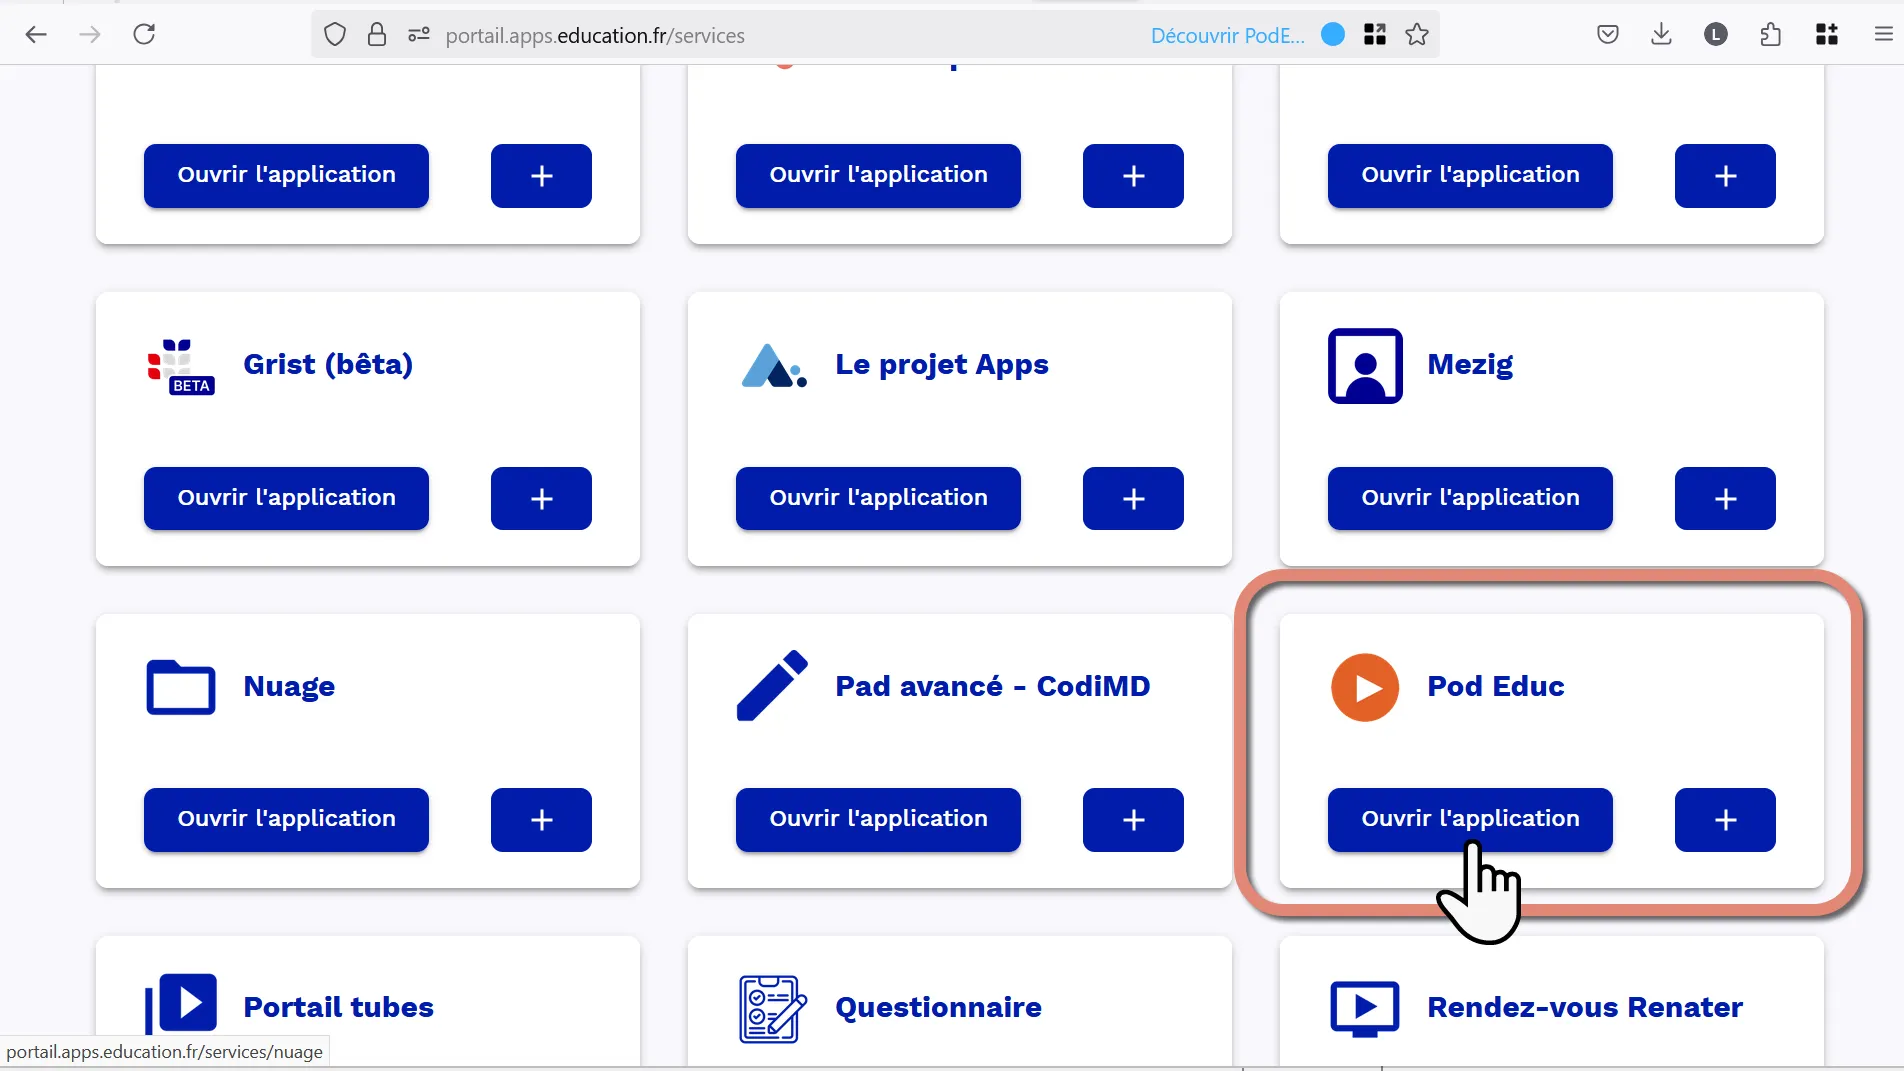
Task: Click the Le projet Apps mountain logo
Action: click(x=774, y=366)
